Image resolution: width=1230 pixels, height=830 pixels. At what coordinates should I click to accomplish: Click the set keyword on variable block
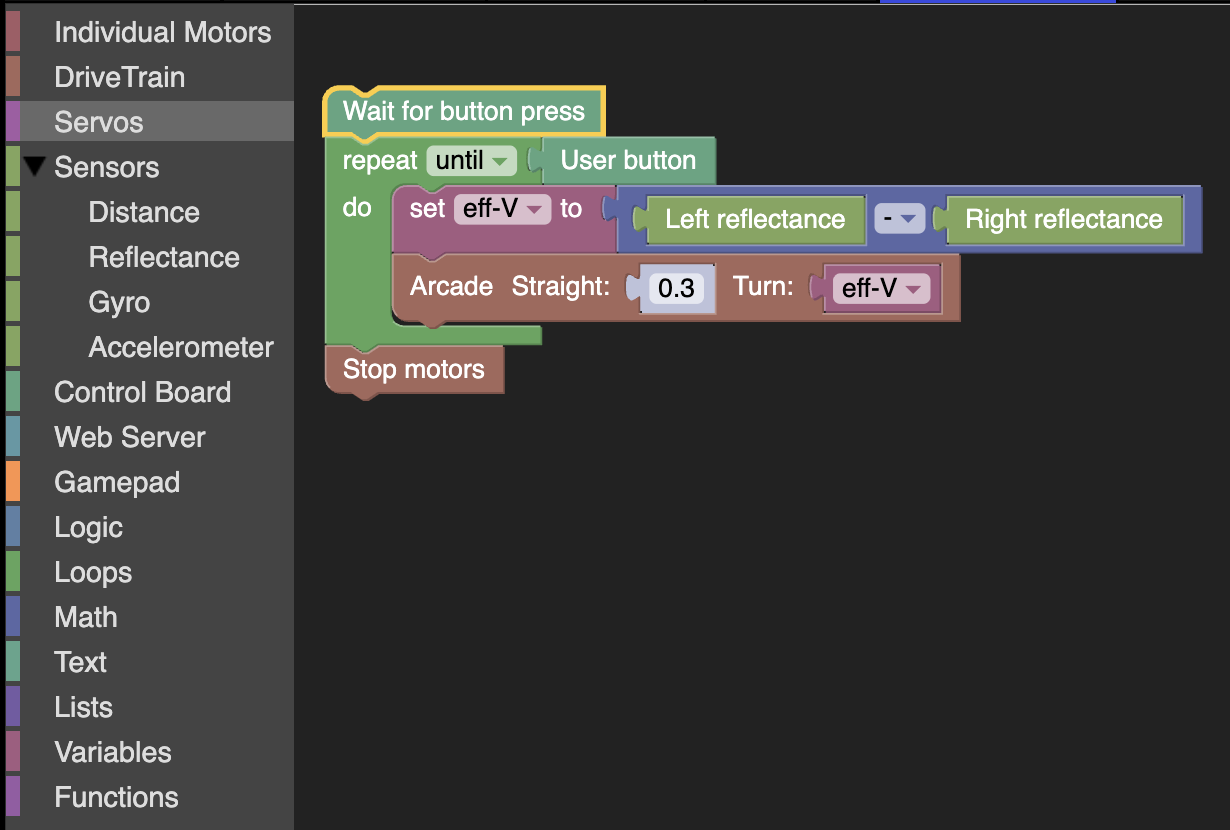tap(427, 208)
